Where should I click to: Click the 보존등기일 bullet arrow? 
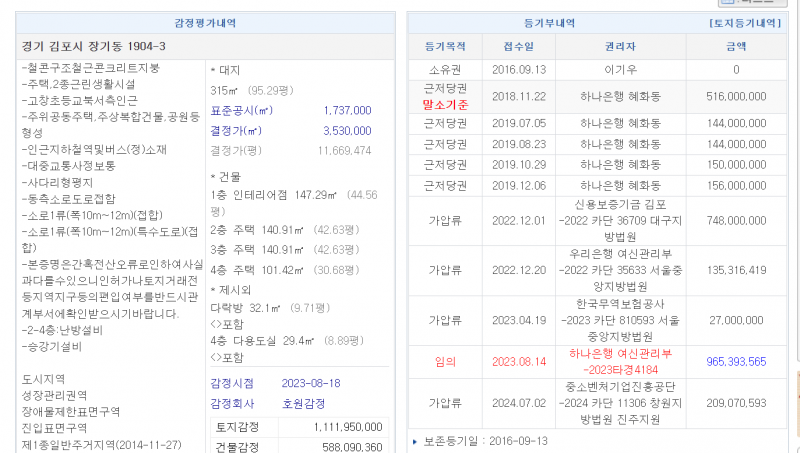click(x=415, y=440)
